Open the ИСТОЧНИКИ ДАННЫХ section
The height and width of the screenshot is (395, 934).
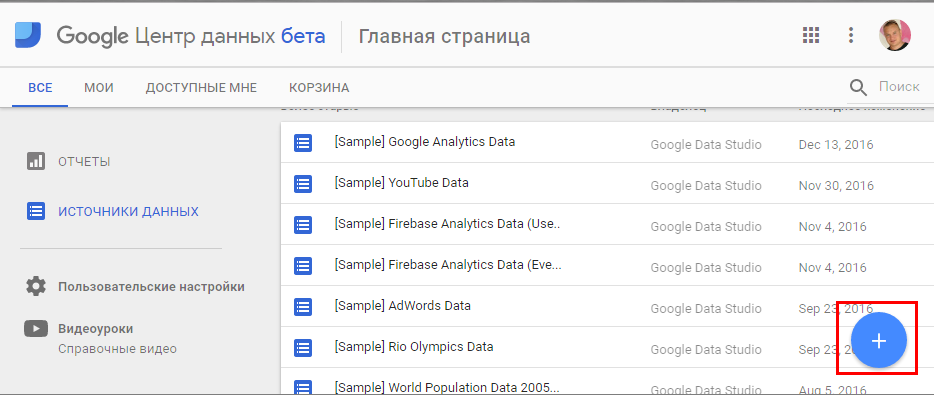click(x=128, y=212)
